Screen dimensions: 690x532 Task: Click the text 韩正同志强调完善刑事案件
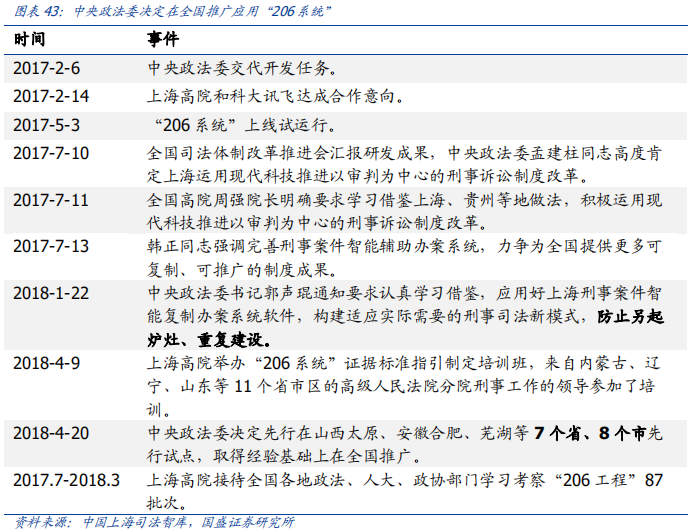pos(246,246)
